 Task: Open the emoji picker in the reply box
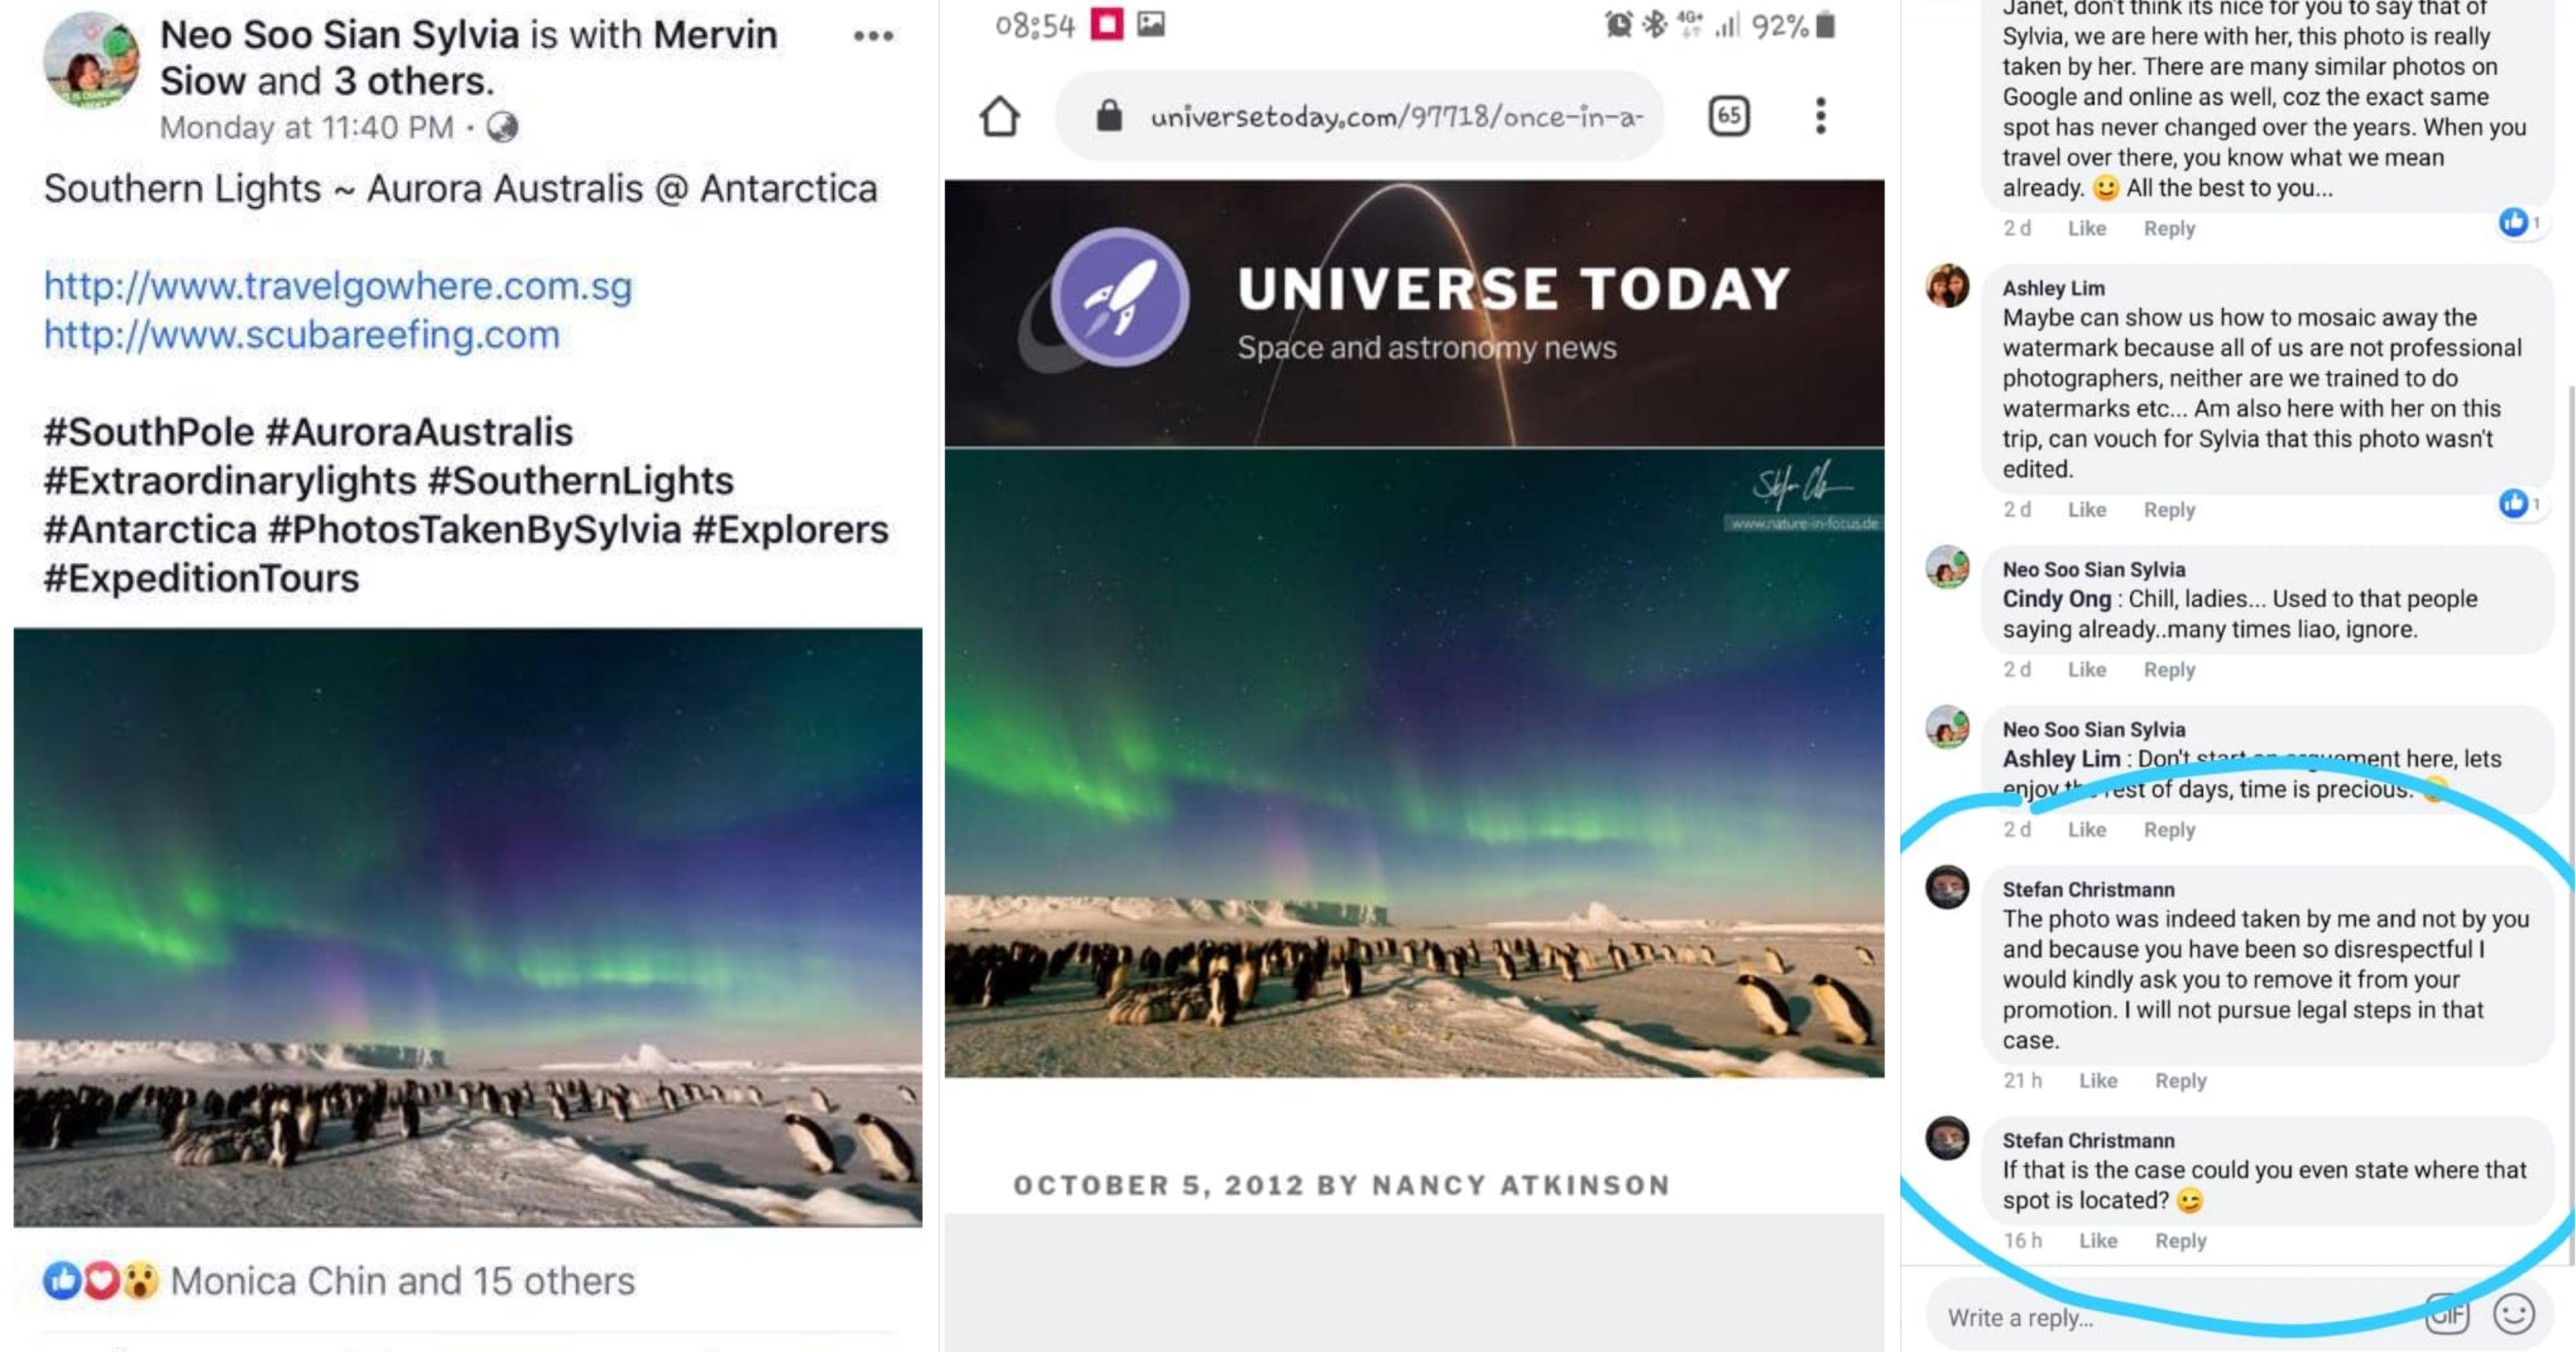click(2514, 1314)
